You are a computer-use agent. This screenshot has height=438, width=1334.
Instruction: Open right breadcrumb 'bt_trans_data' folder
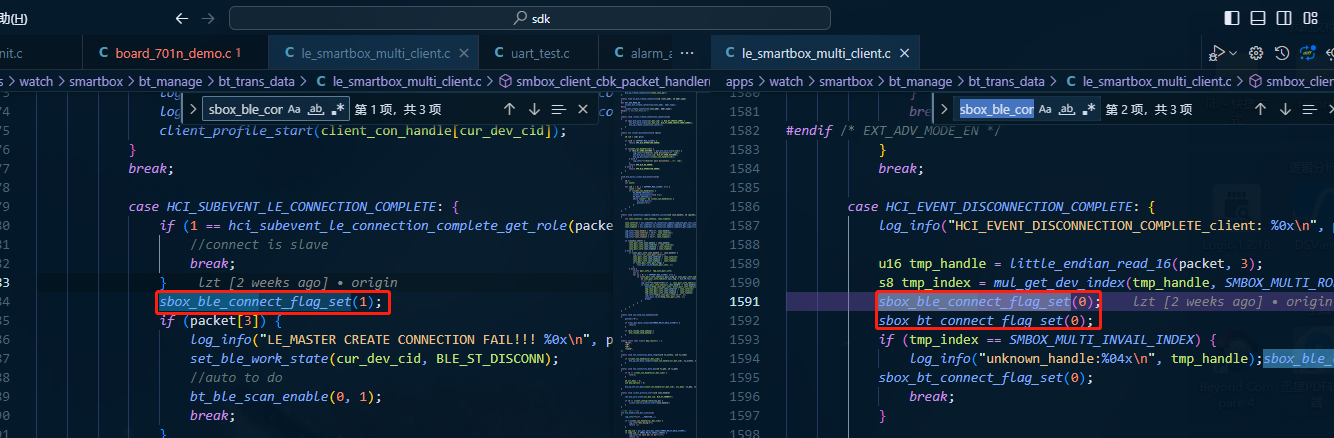[x=1008, y=82]
